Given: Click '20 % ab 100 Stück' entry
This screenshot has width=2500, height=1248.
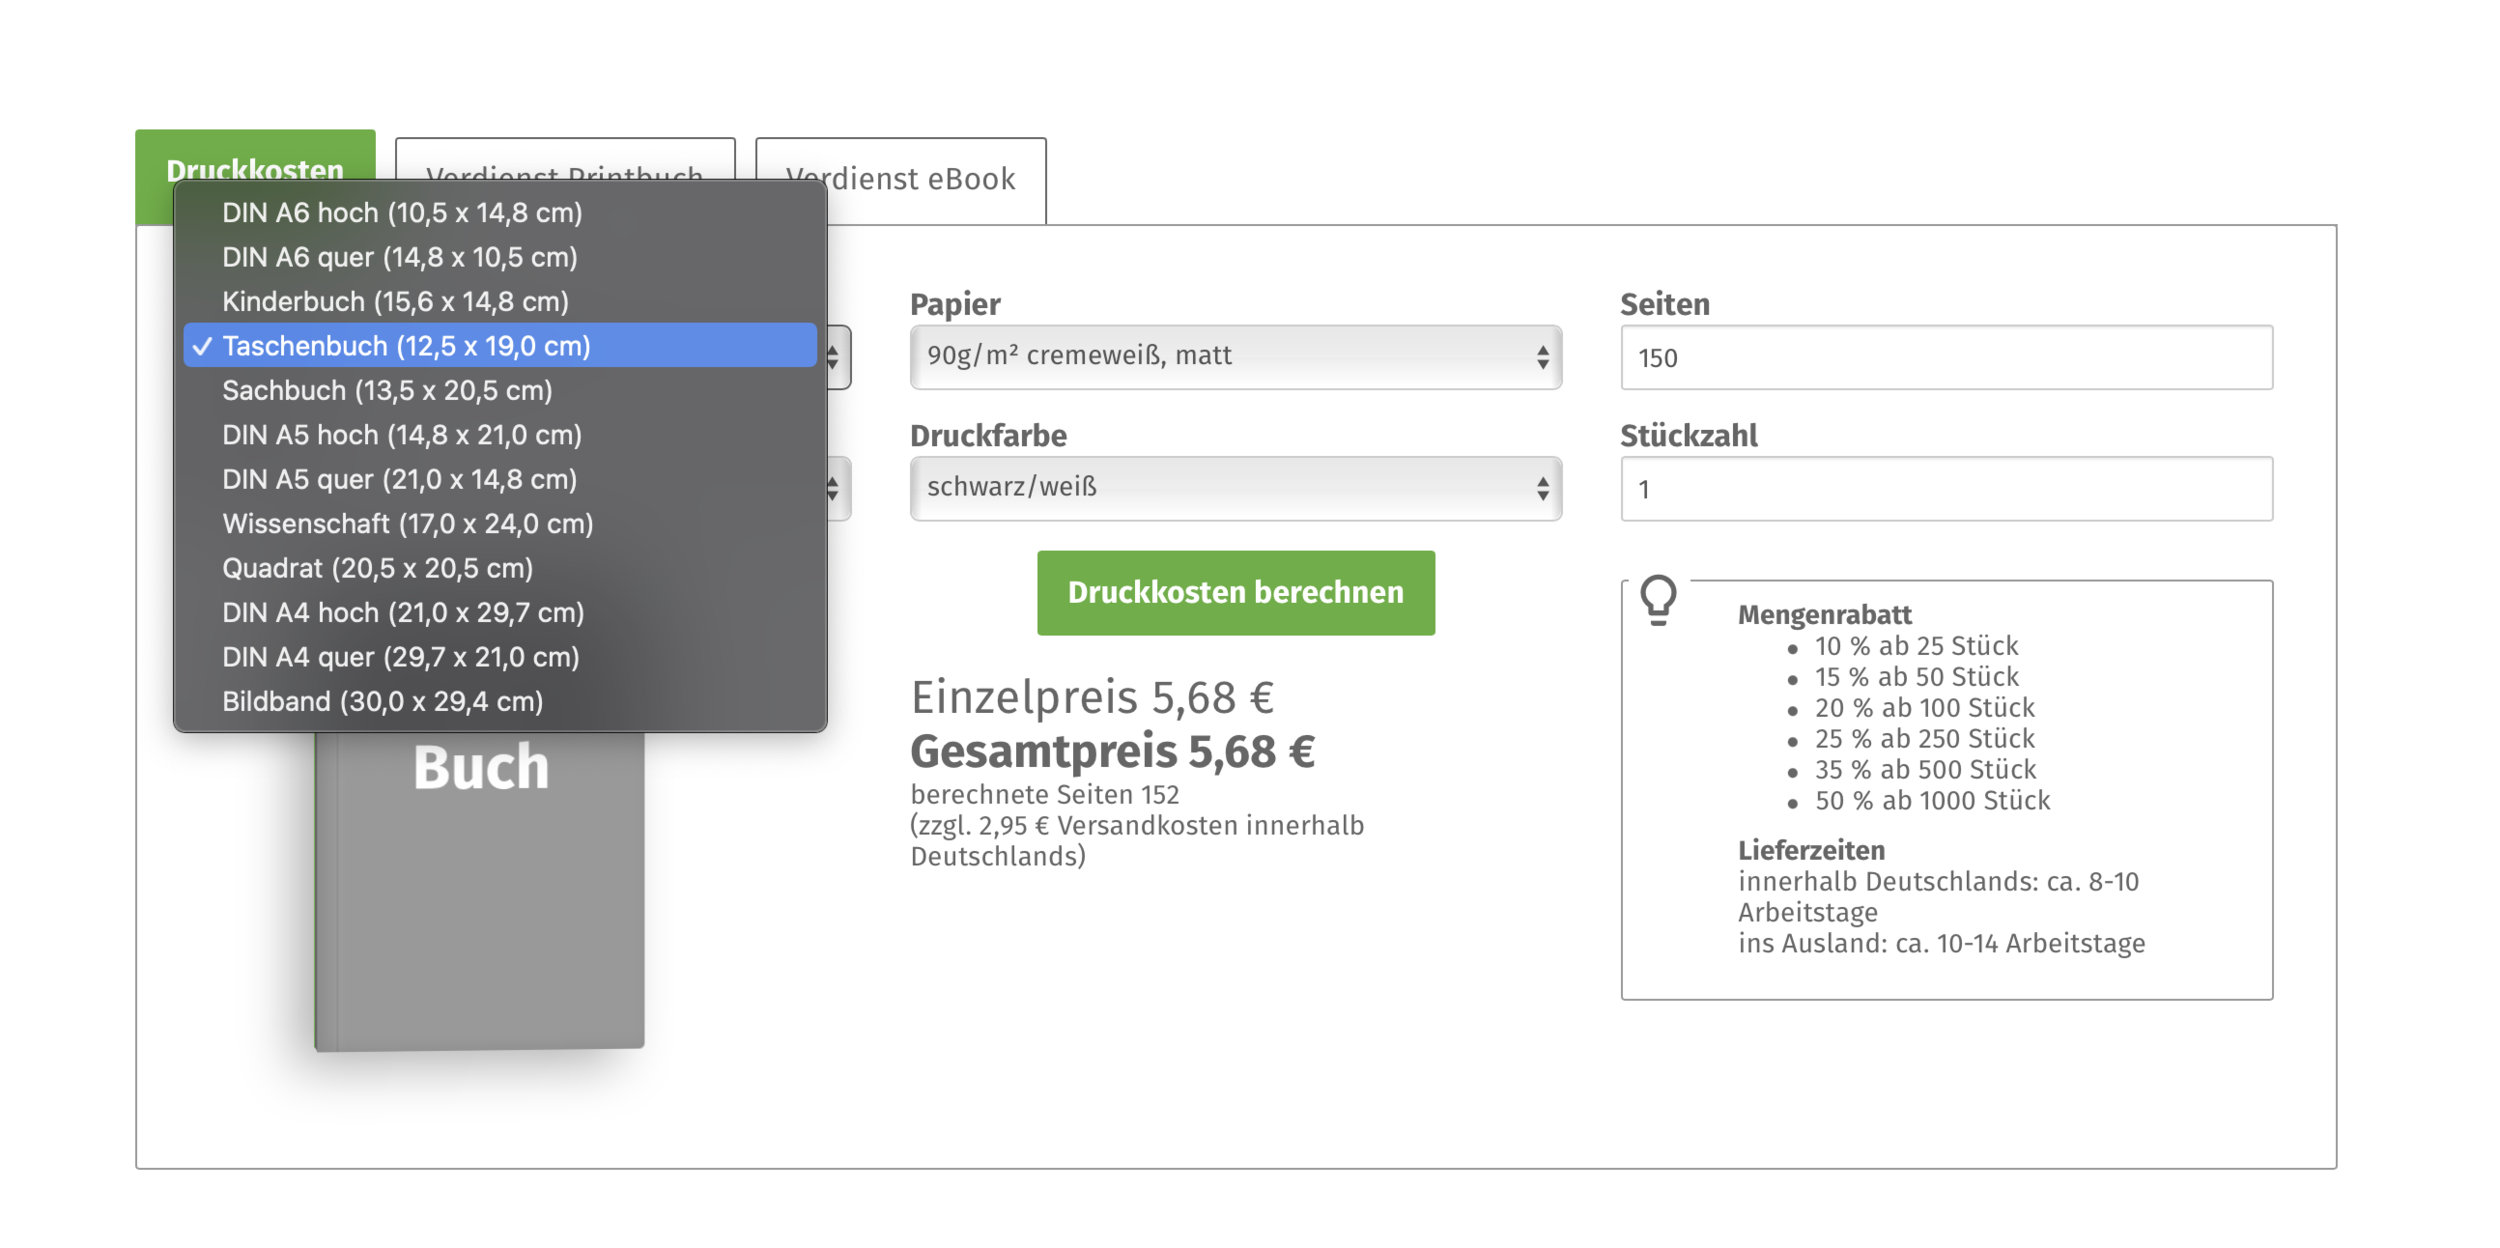Looking at the screenshot, I should pyautogui.click(x=1924, y=708).
